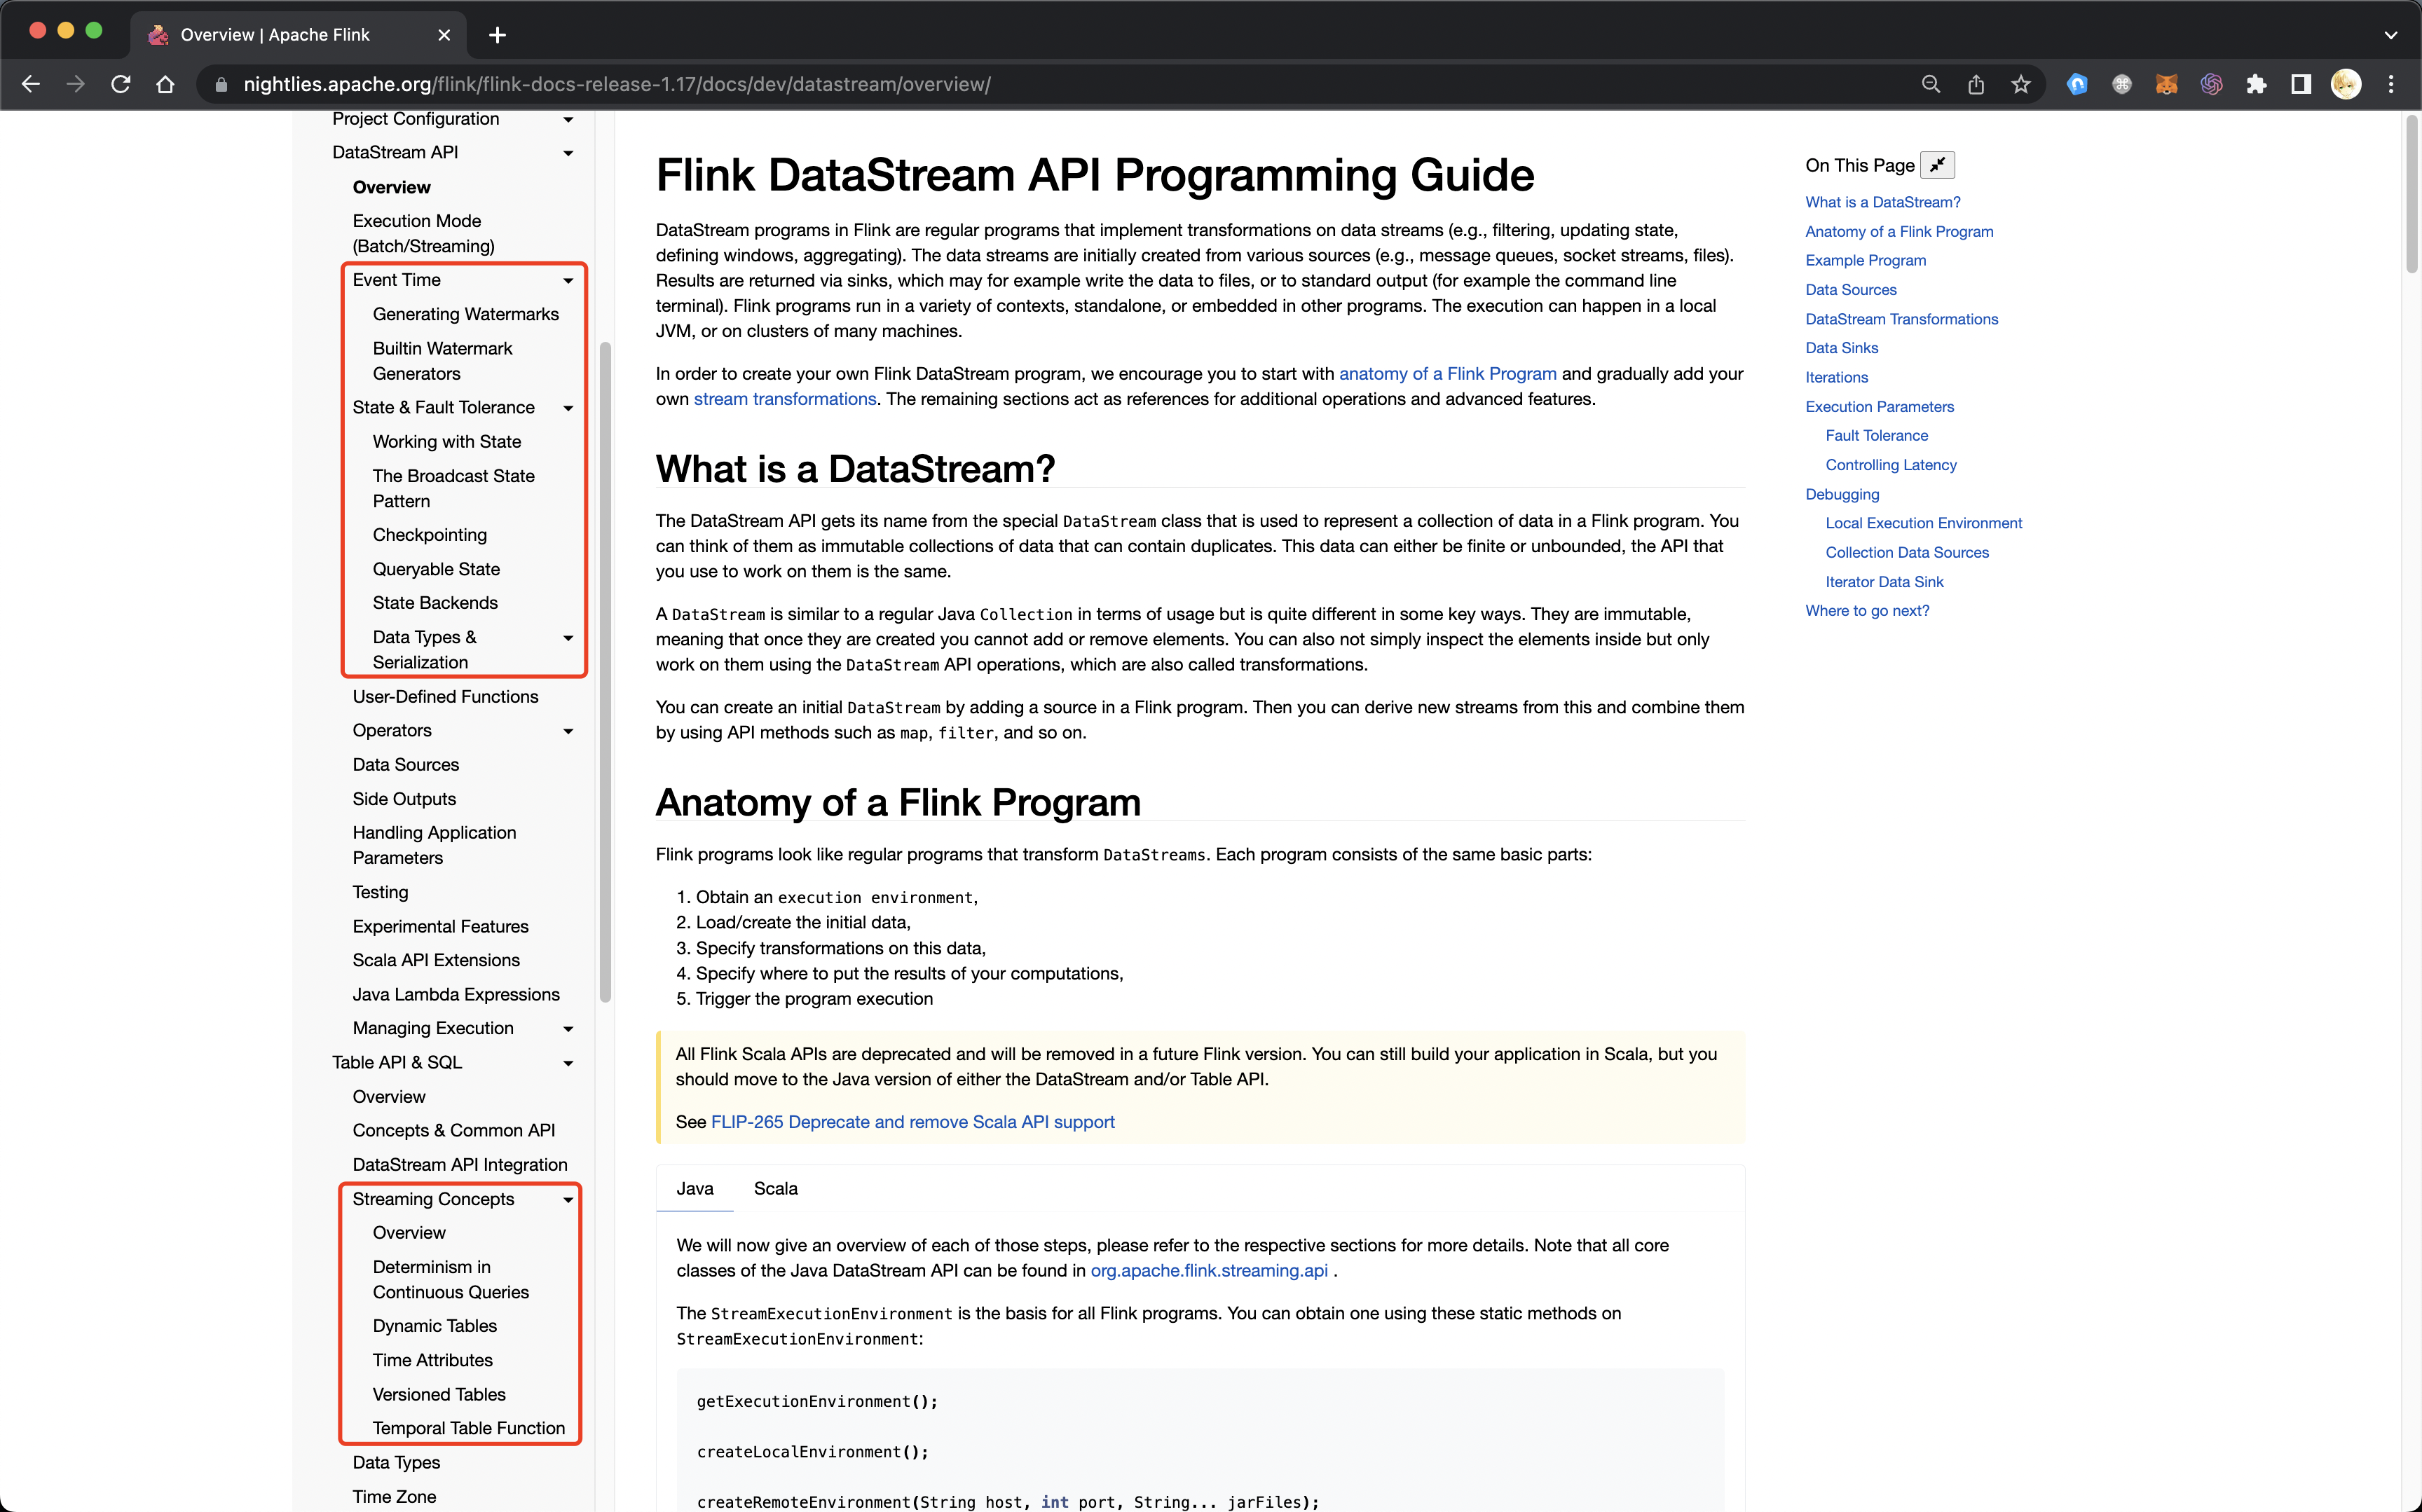Jump to 'What is a DataStream?' section
Image resolution: width=2422 pixels, height=1512 pixels.
(1882, 202)
